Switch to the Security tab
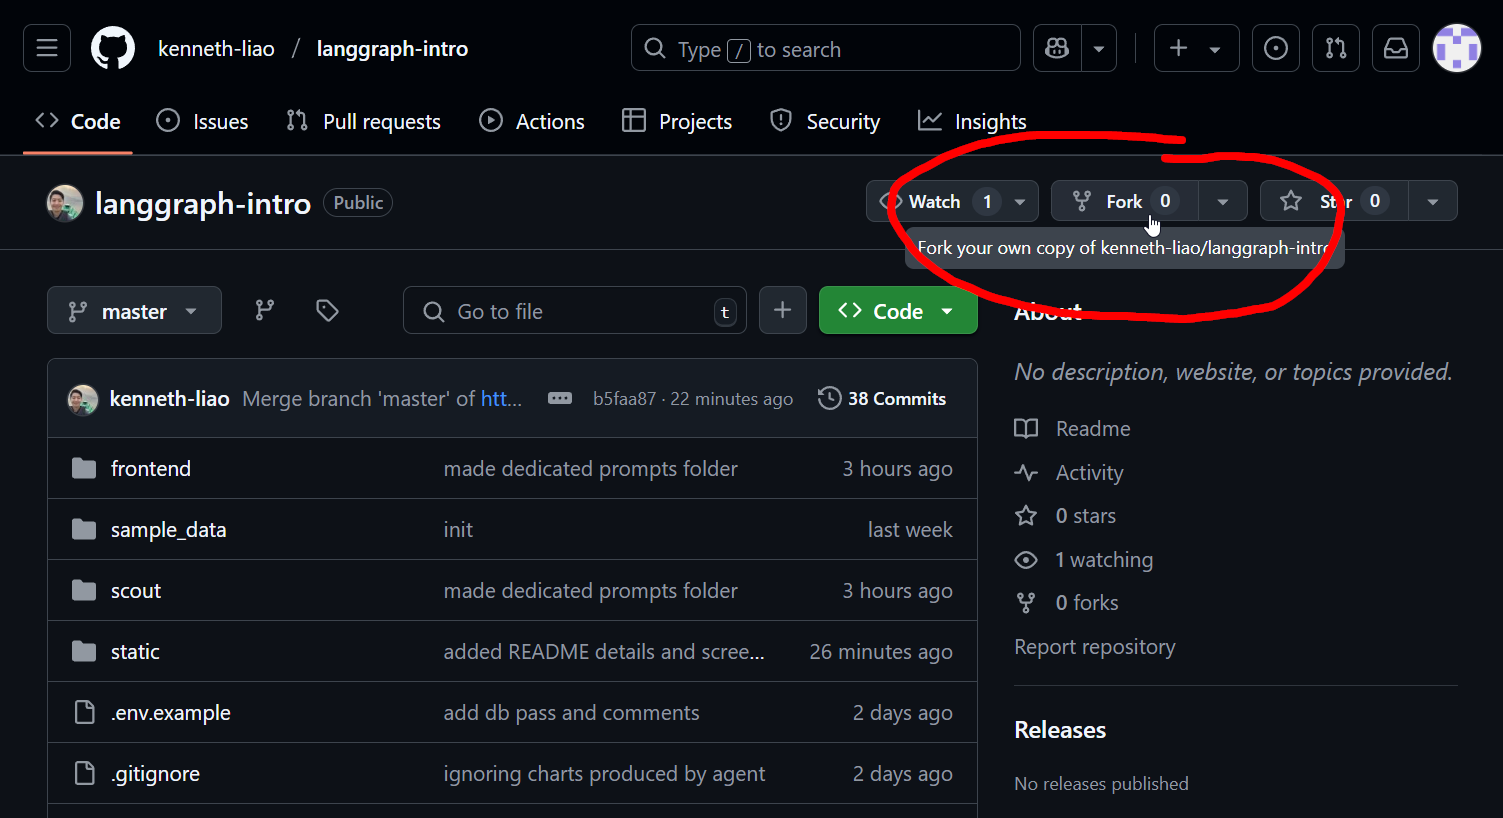Screen dimensions: 1503x818 pyautogui.click(x=825, y=121)
